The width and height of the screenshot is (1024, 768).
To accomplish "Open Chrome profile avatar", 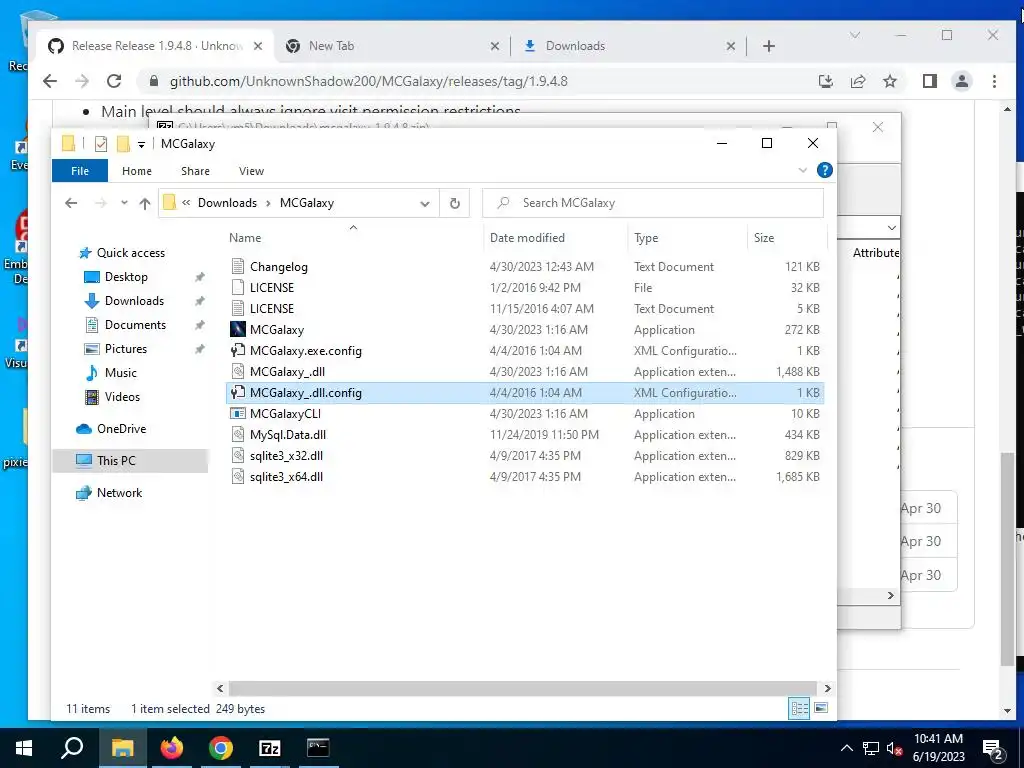I will (962, 81).
